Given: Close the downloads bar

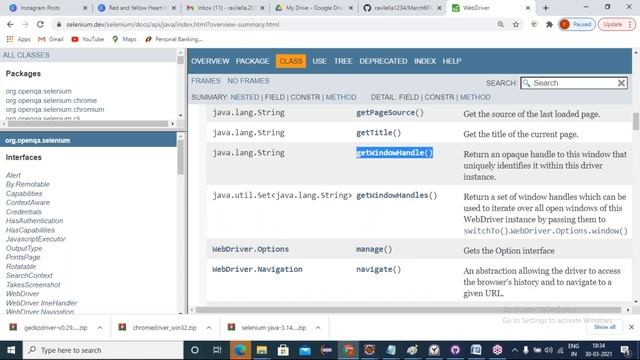Looking at the screenshot, I should tap(631, 327).
